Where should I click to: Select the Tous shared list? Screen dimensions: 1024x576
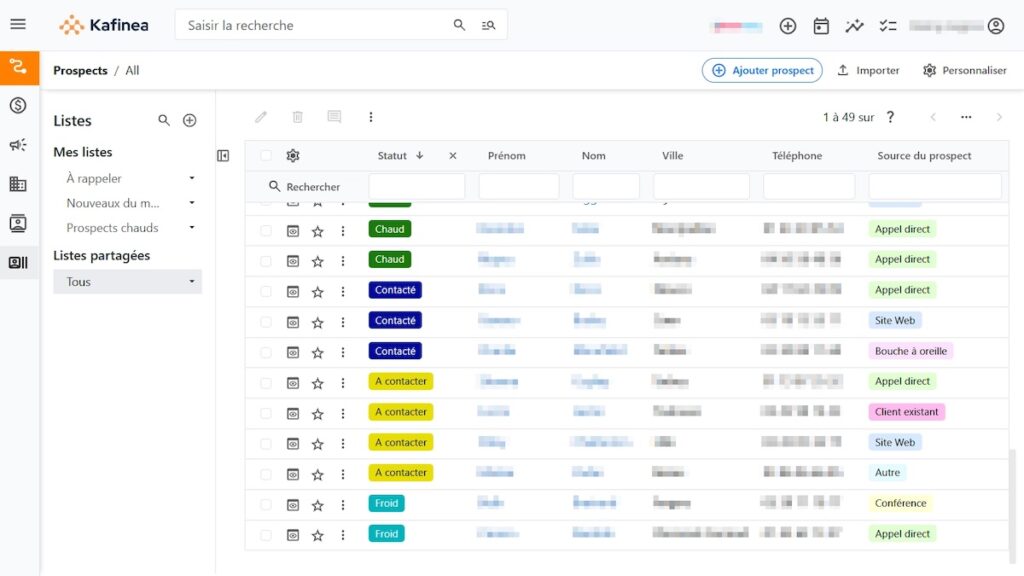[x=80, y=282]
